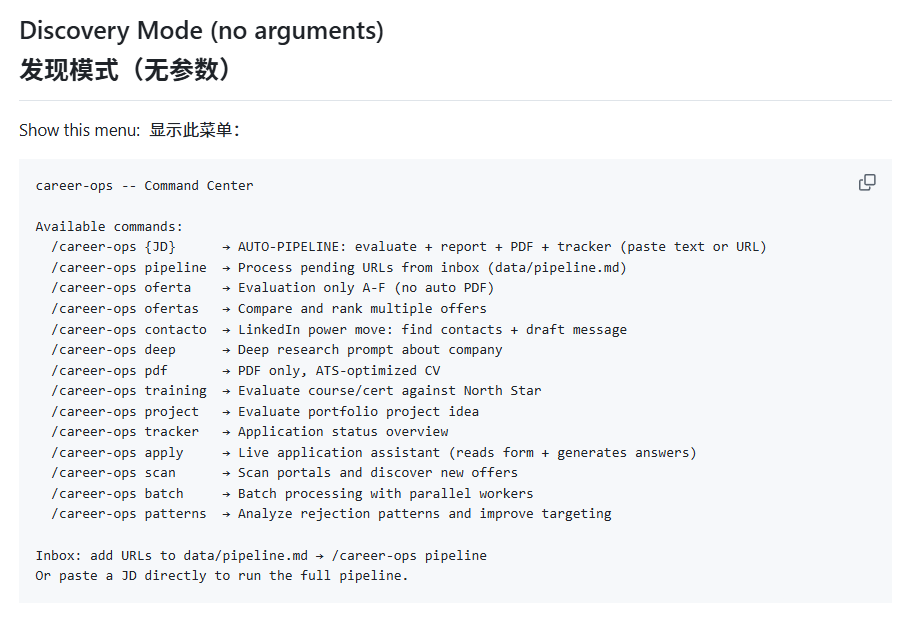Click the '/career-ops pdf' command

tap(109, 371)
